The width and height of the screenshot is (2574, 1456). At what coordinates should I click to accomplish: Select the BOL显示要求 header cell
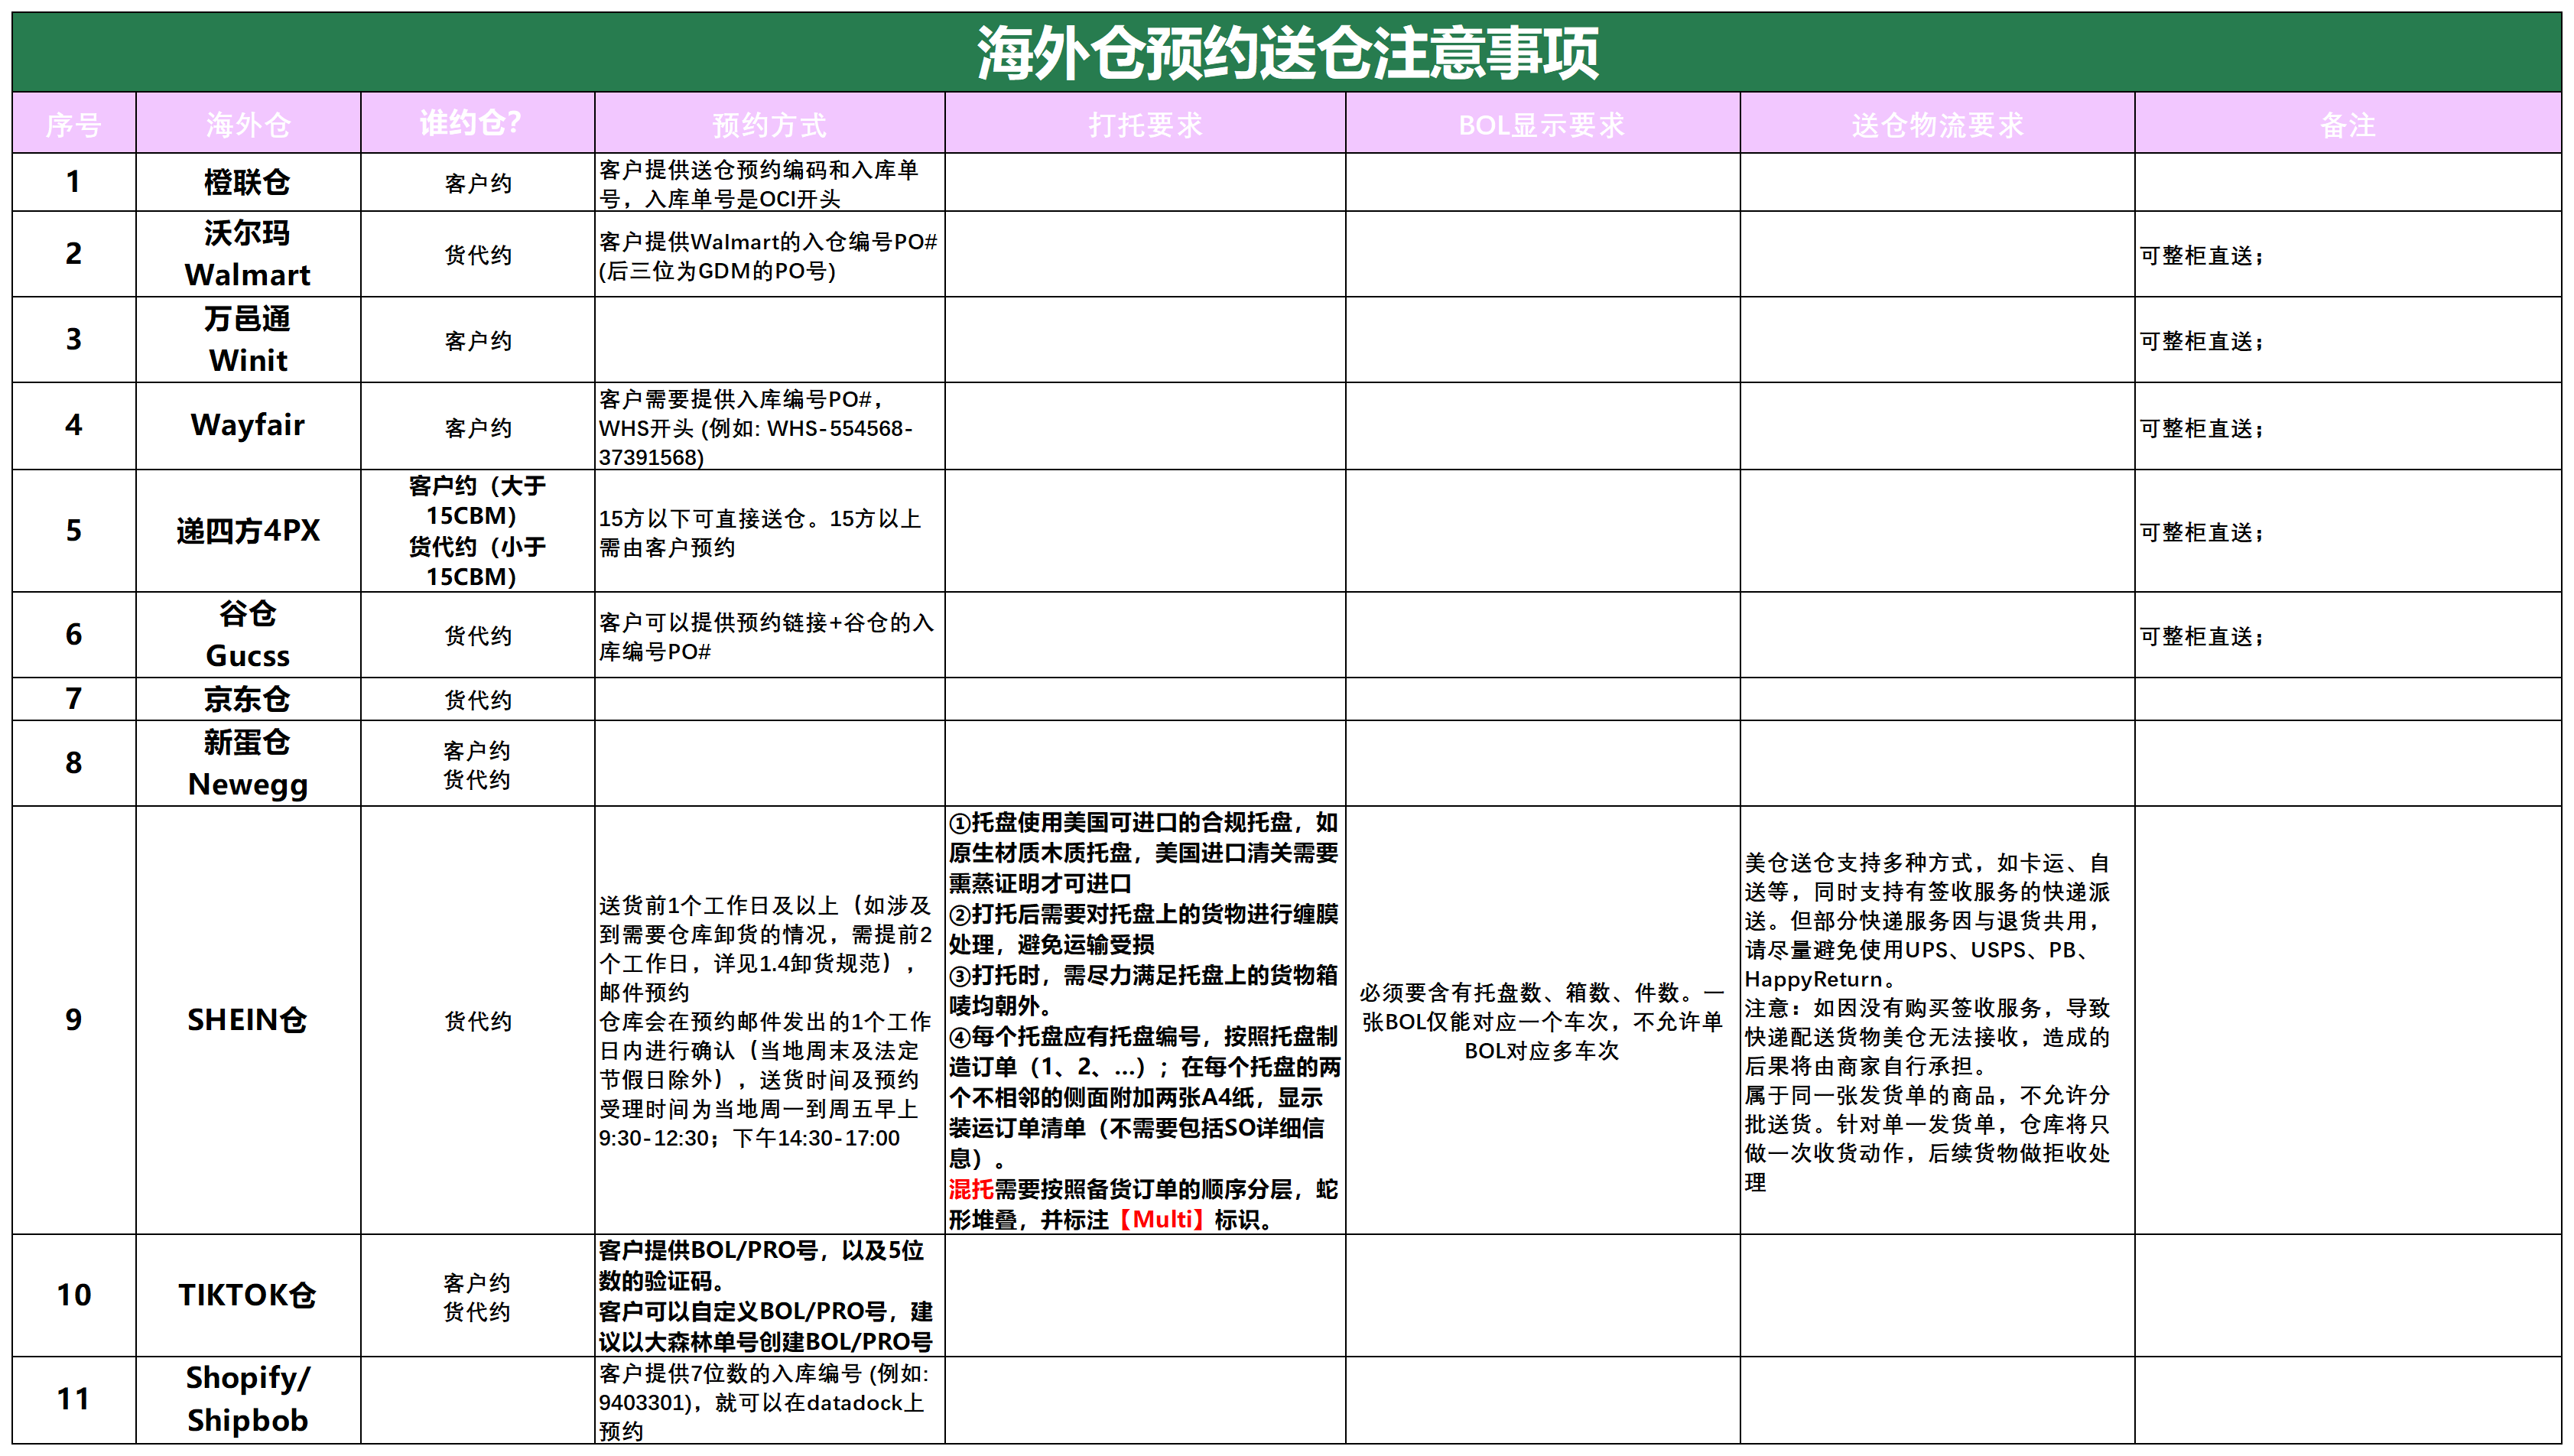pos(1540,124)
